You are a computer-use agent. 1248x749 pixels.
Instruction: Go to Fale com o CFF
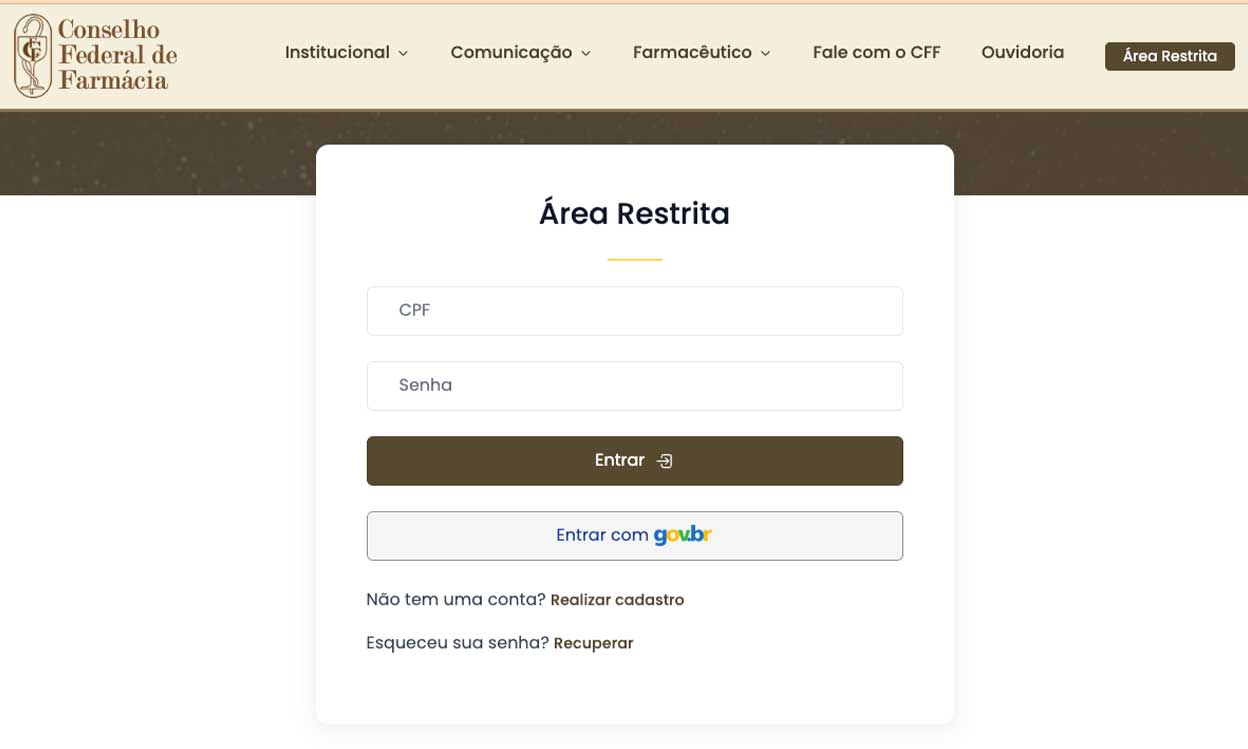pyautogui.click(x=876, y=53)
